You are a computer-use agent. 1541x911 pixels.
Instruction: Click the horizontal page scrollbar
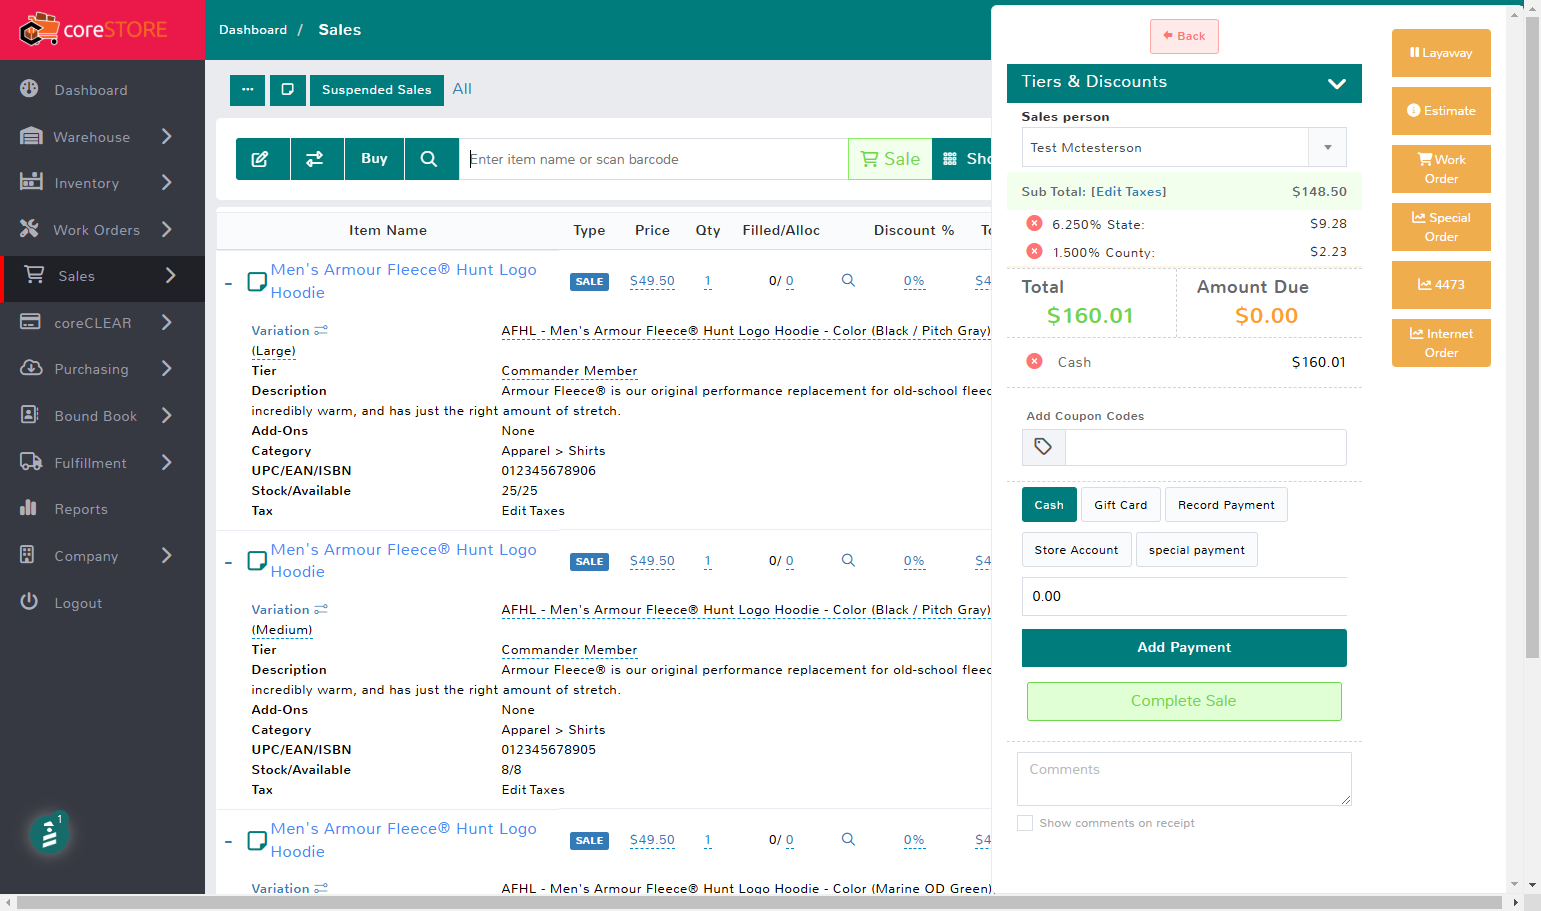[760, 902]
